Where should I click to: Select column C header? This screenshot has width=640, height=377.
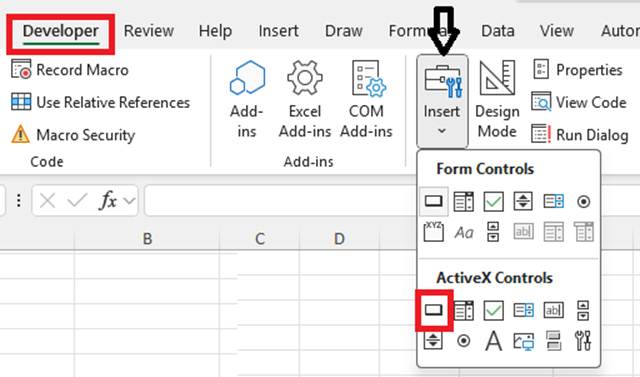(260, 239)
